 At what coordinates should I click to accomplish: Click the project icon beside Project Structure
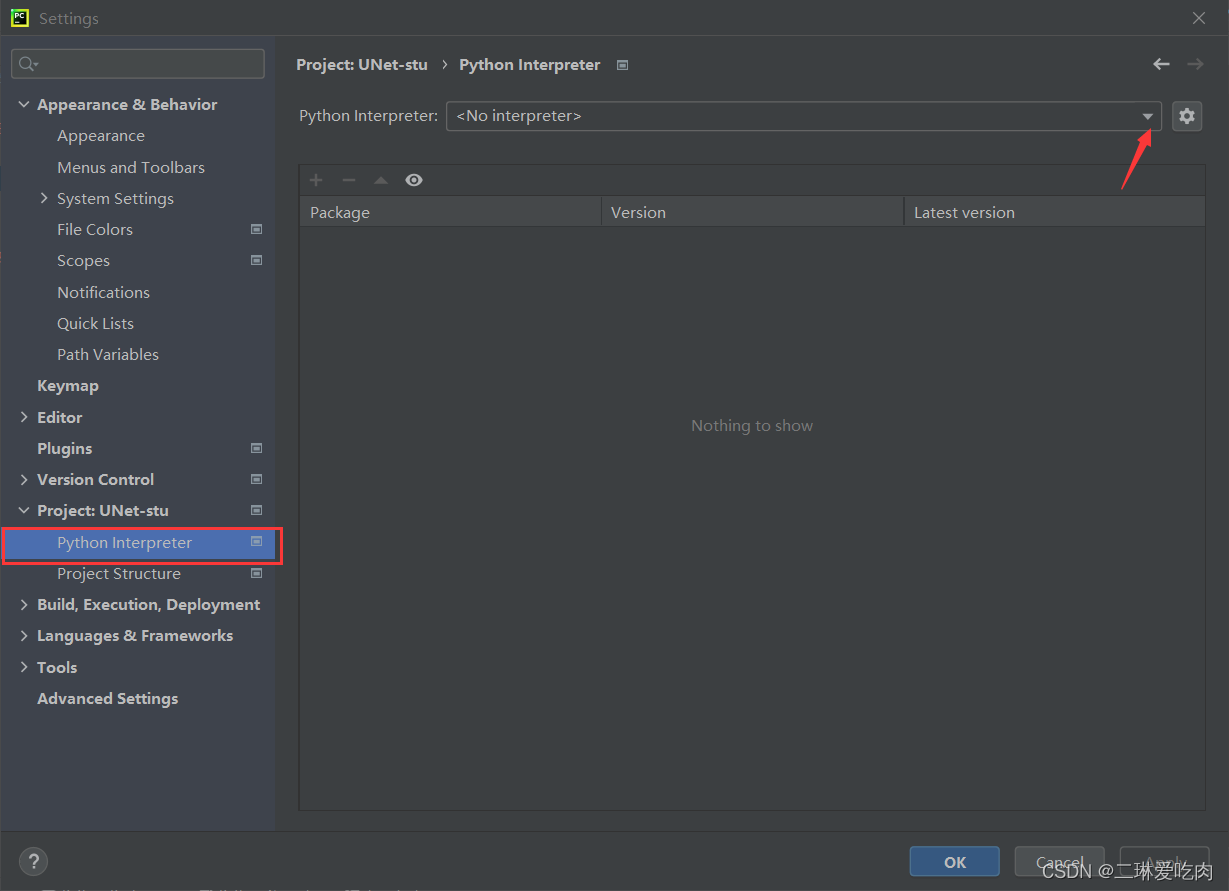click(256, 573)
